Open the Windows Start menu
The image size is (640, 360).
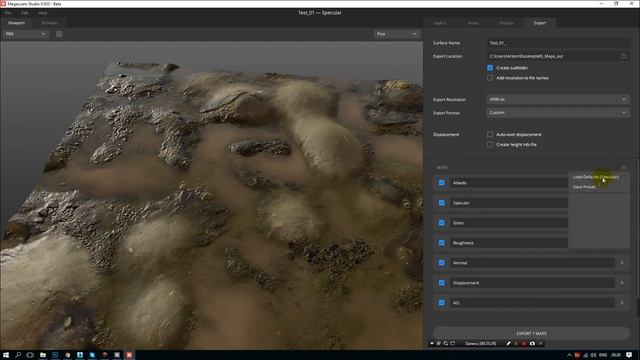(x=6, y=355)
